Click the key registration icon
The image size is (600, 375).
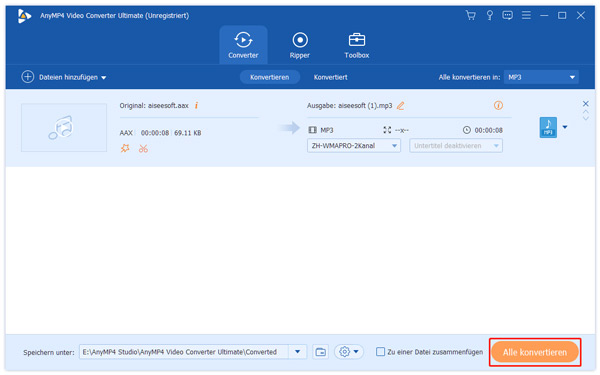489,15
